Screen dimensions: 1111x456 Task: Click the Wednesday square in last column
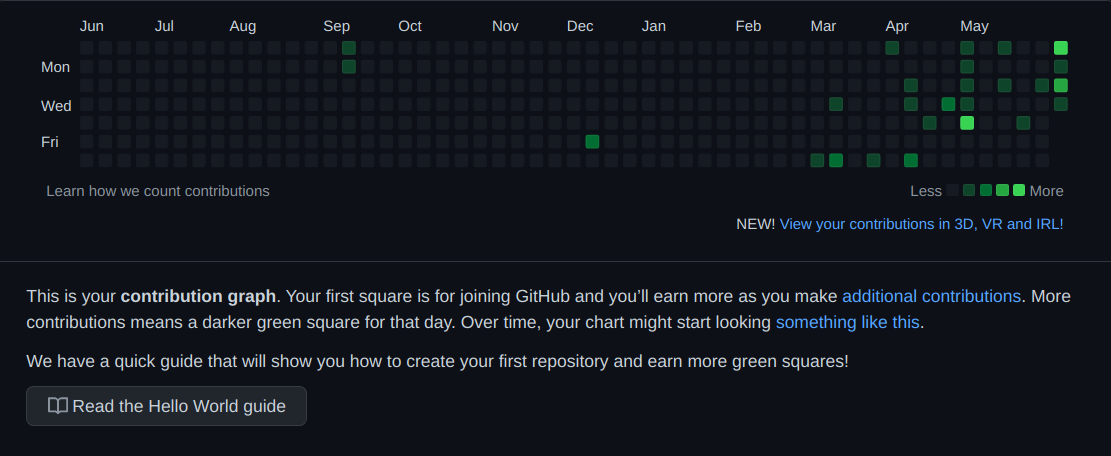1061,104
